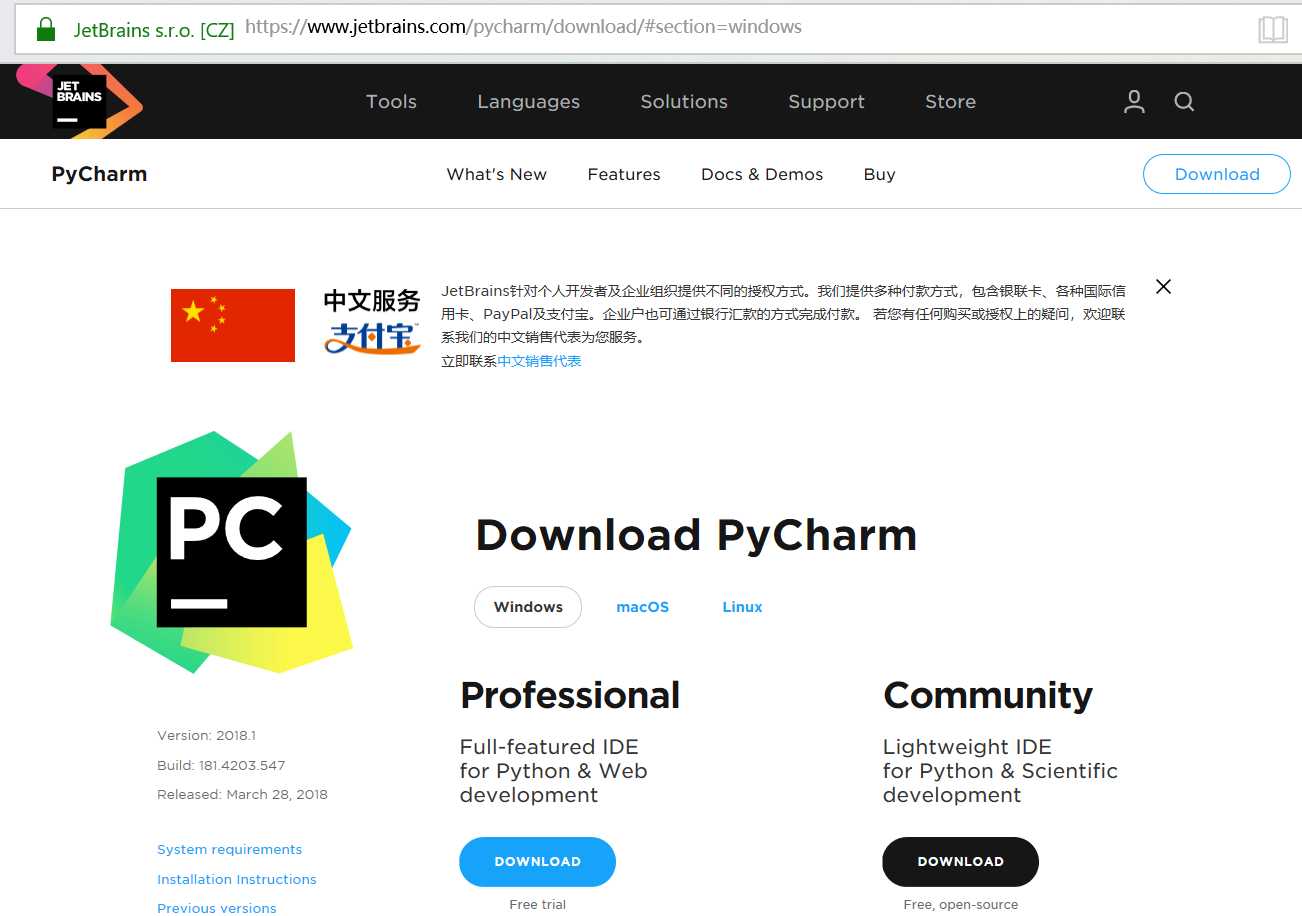Go to PyCharm product home
Screen dimensions: 1302x916
[99, 174]
